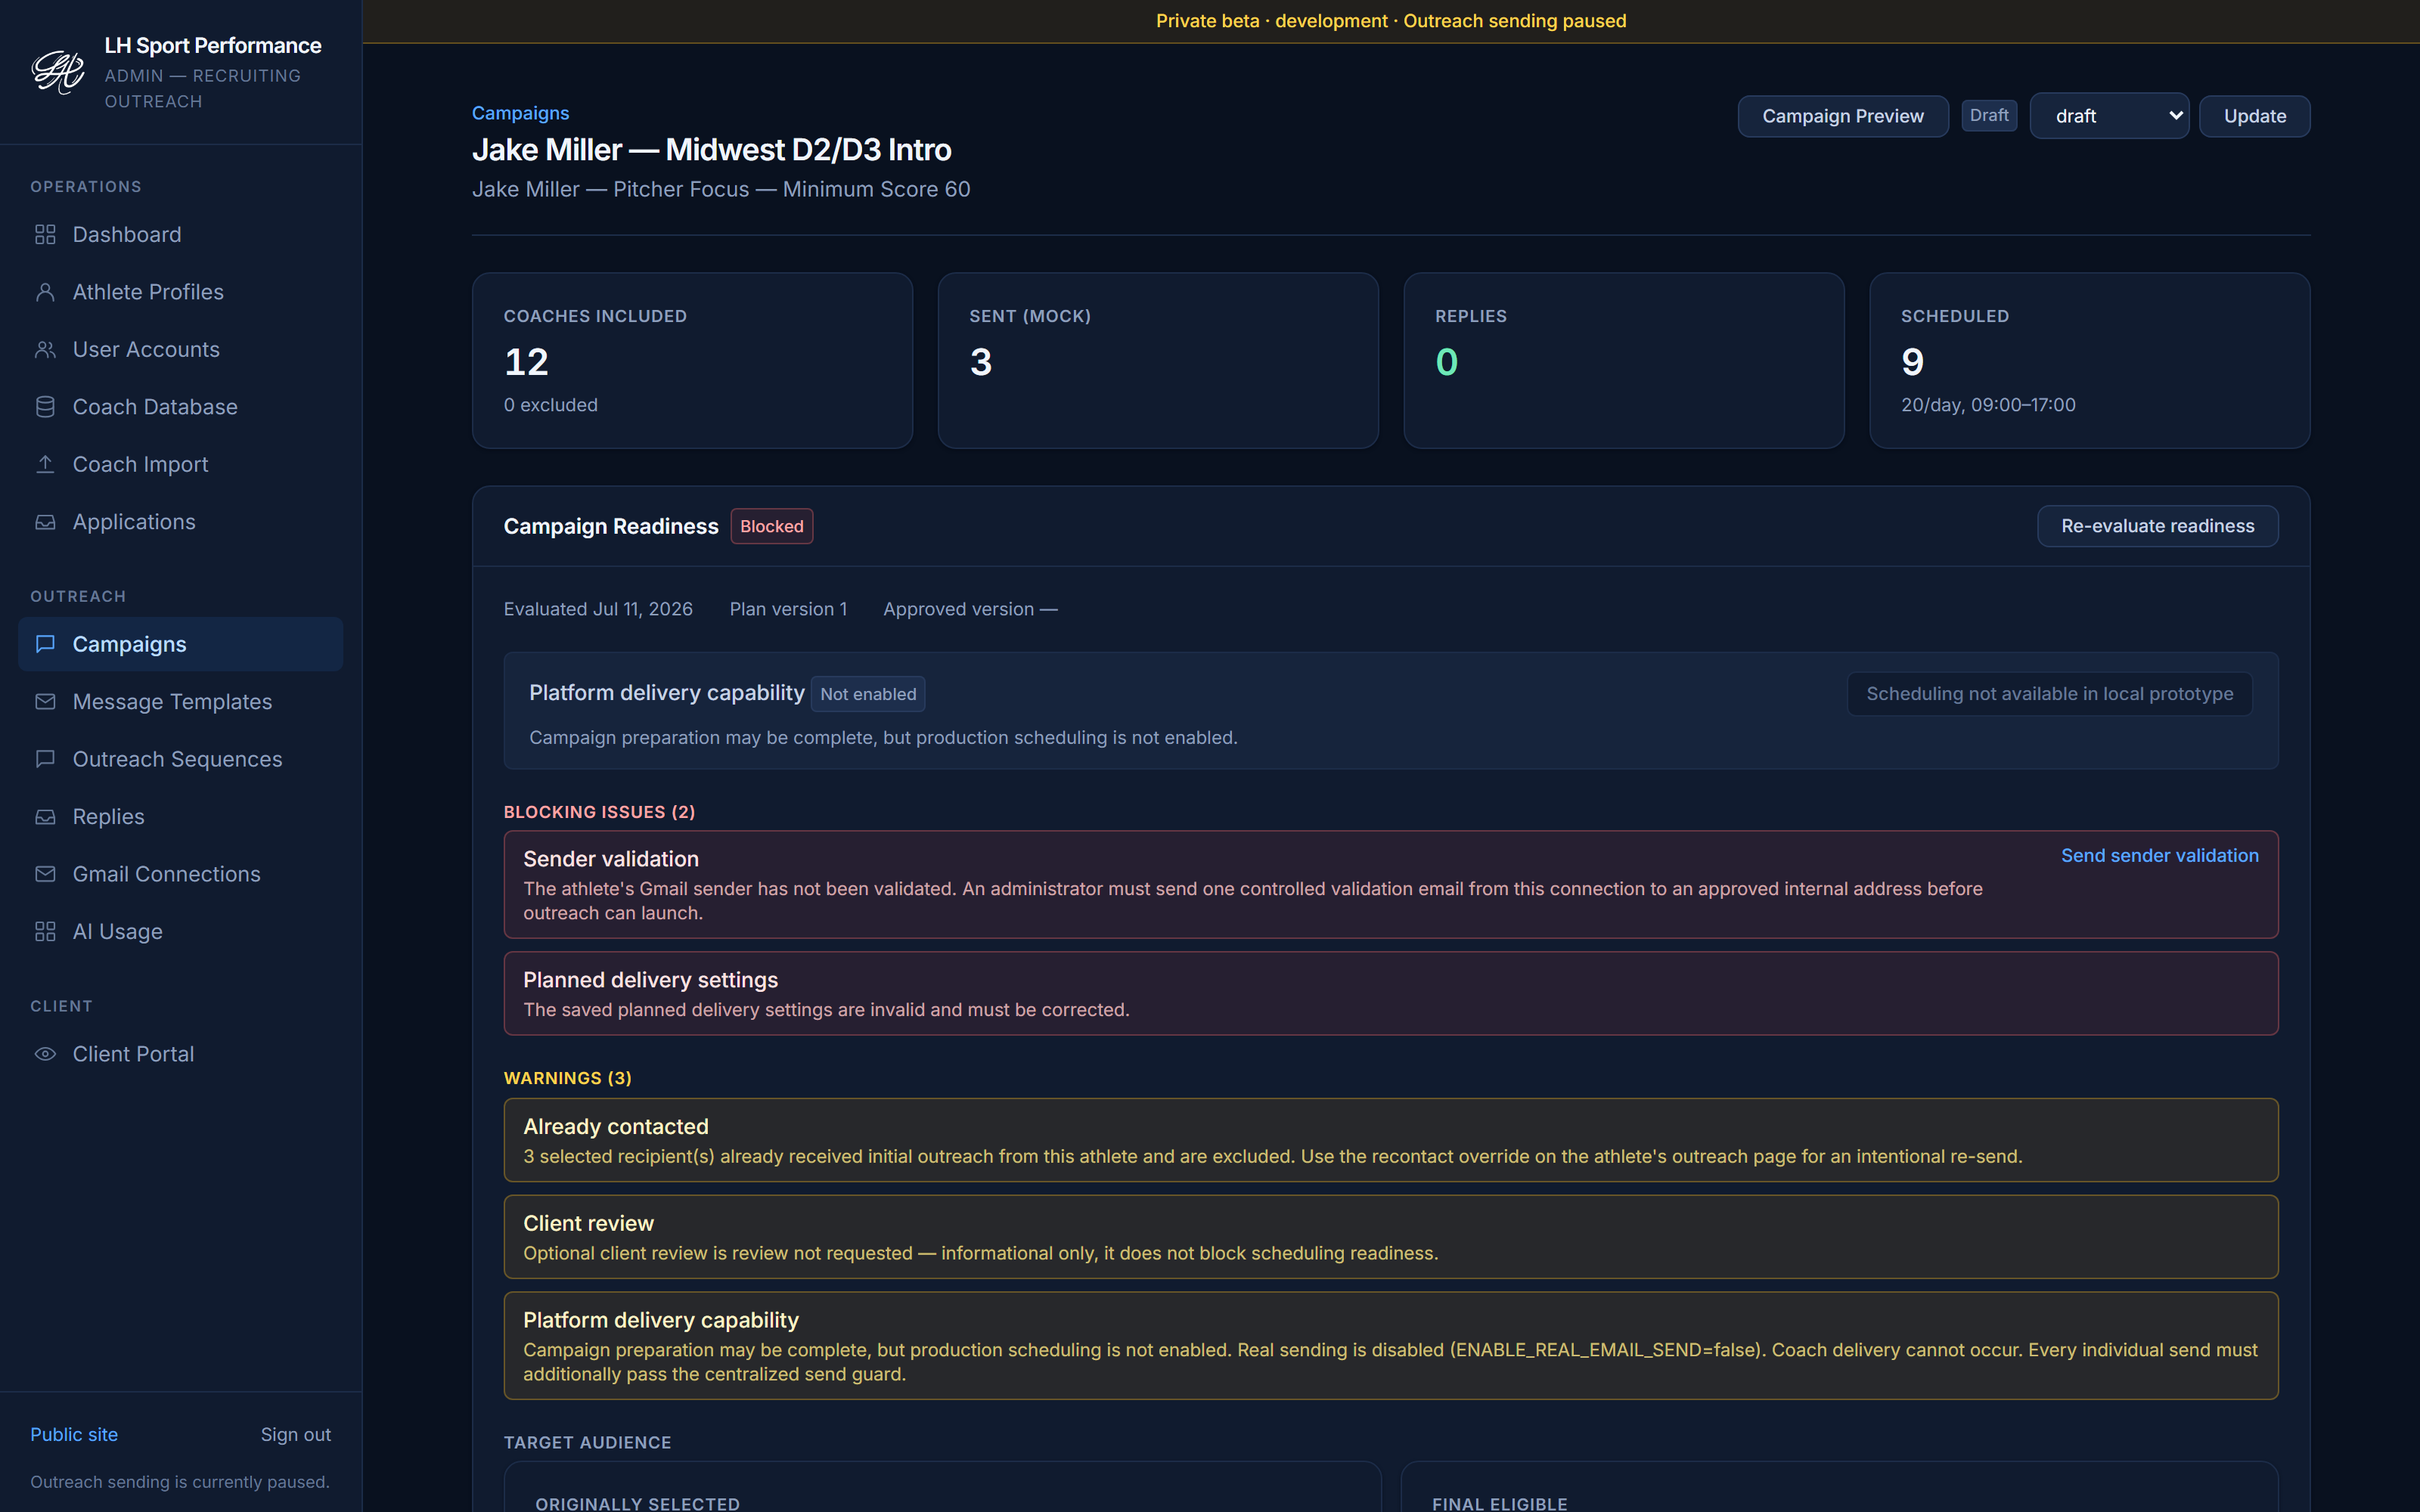Open Message Templates

pos(180,702)
